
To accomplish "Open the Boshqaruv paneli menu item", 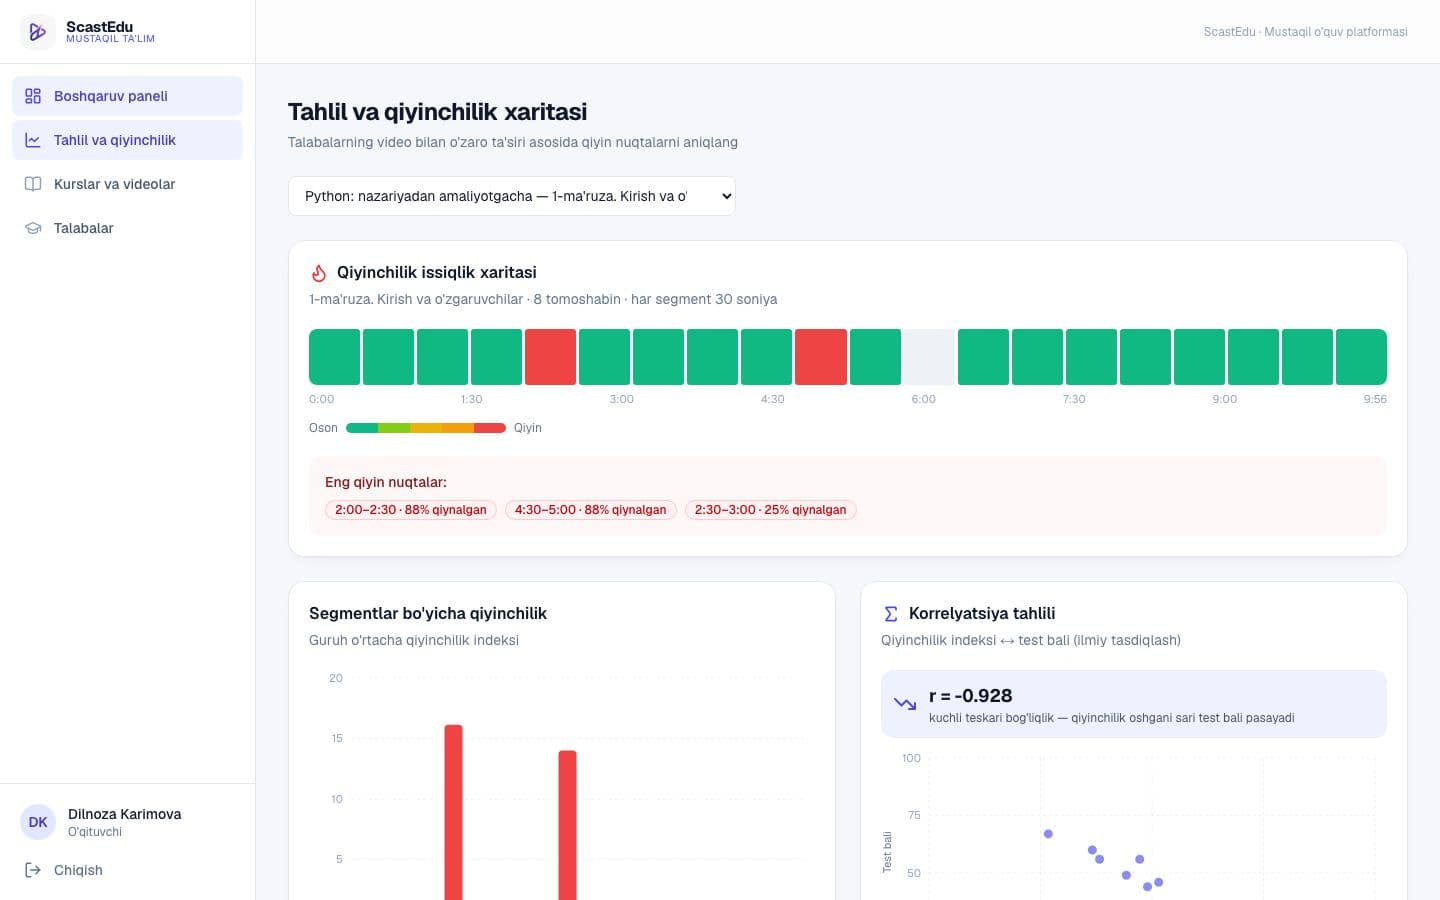I will click(x=127, y=96).
